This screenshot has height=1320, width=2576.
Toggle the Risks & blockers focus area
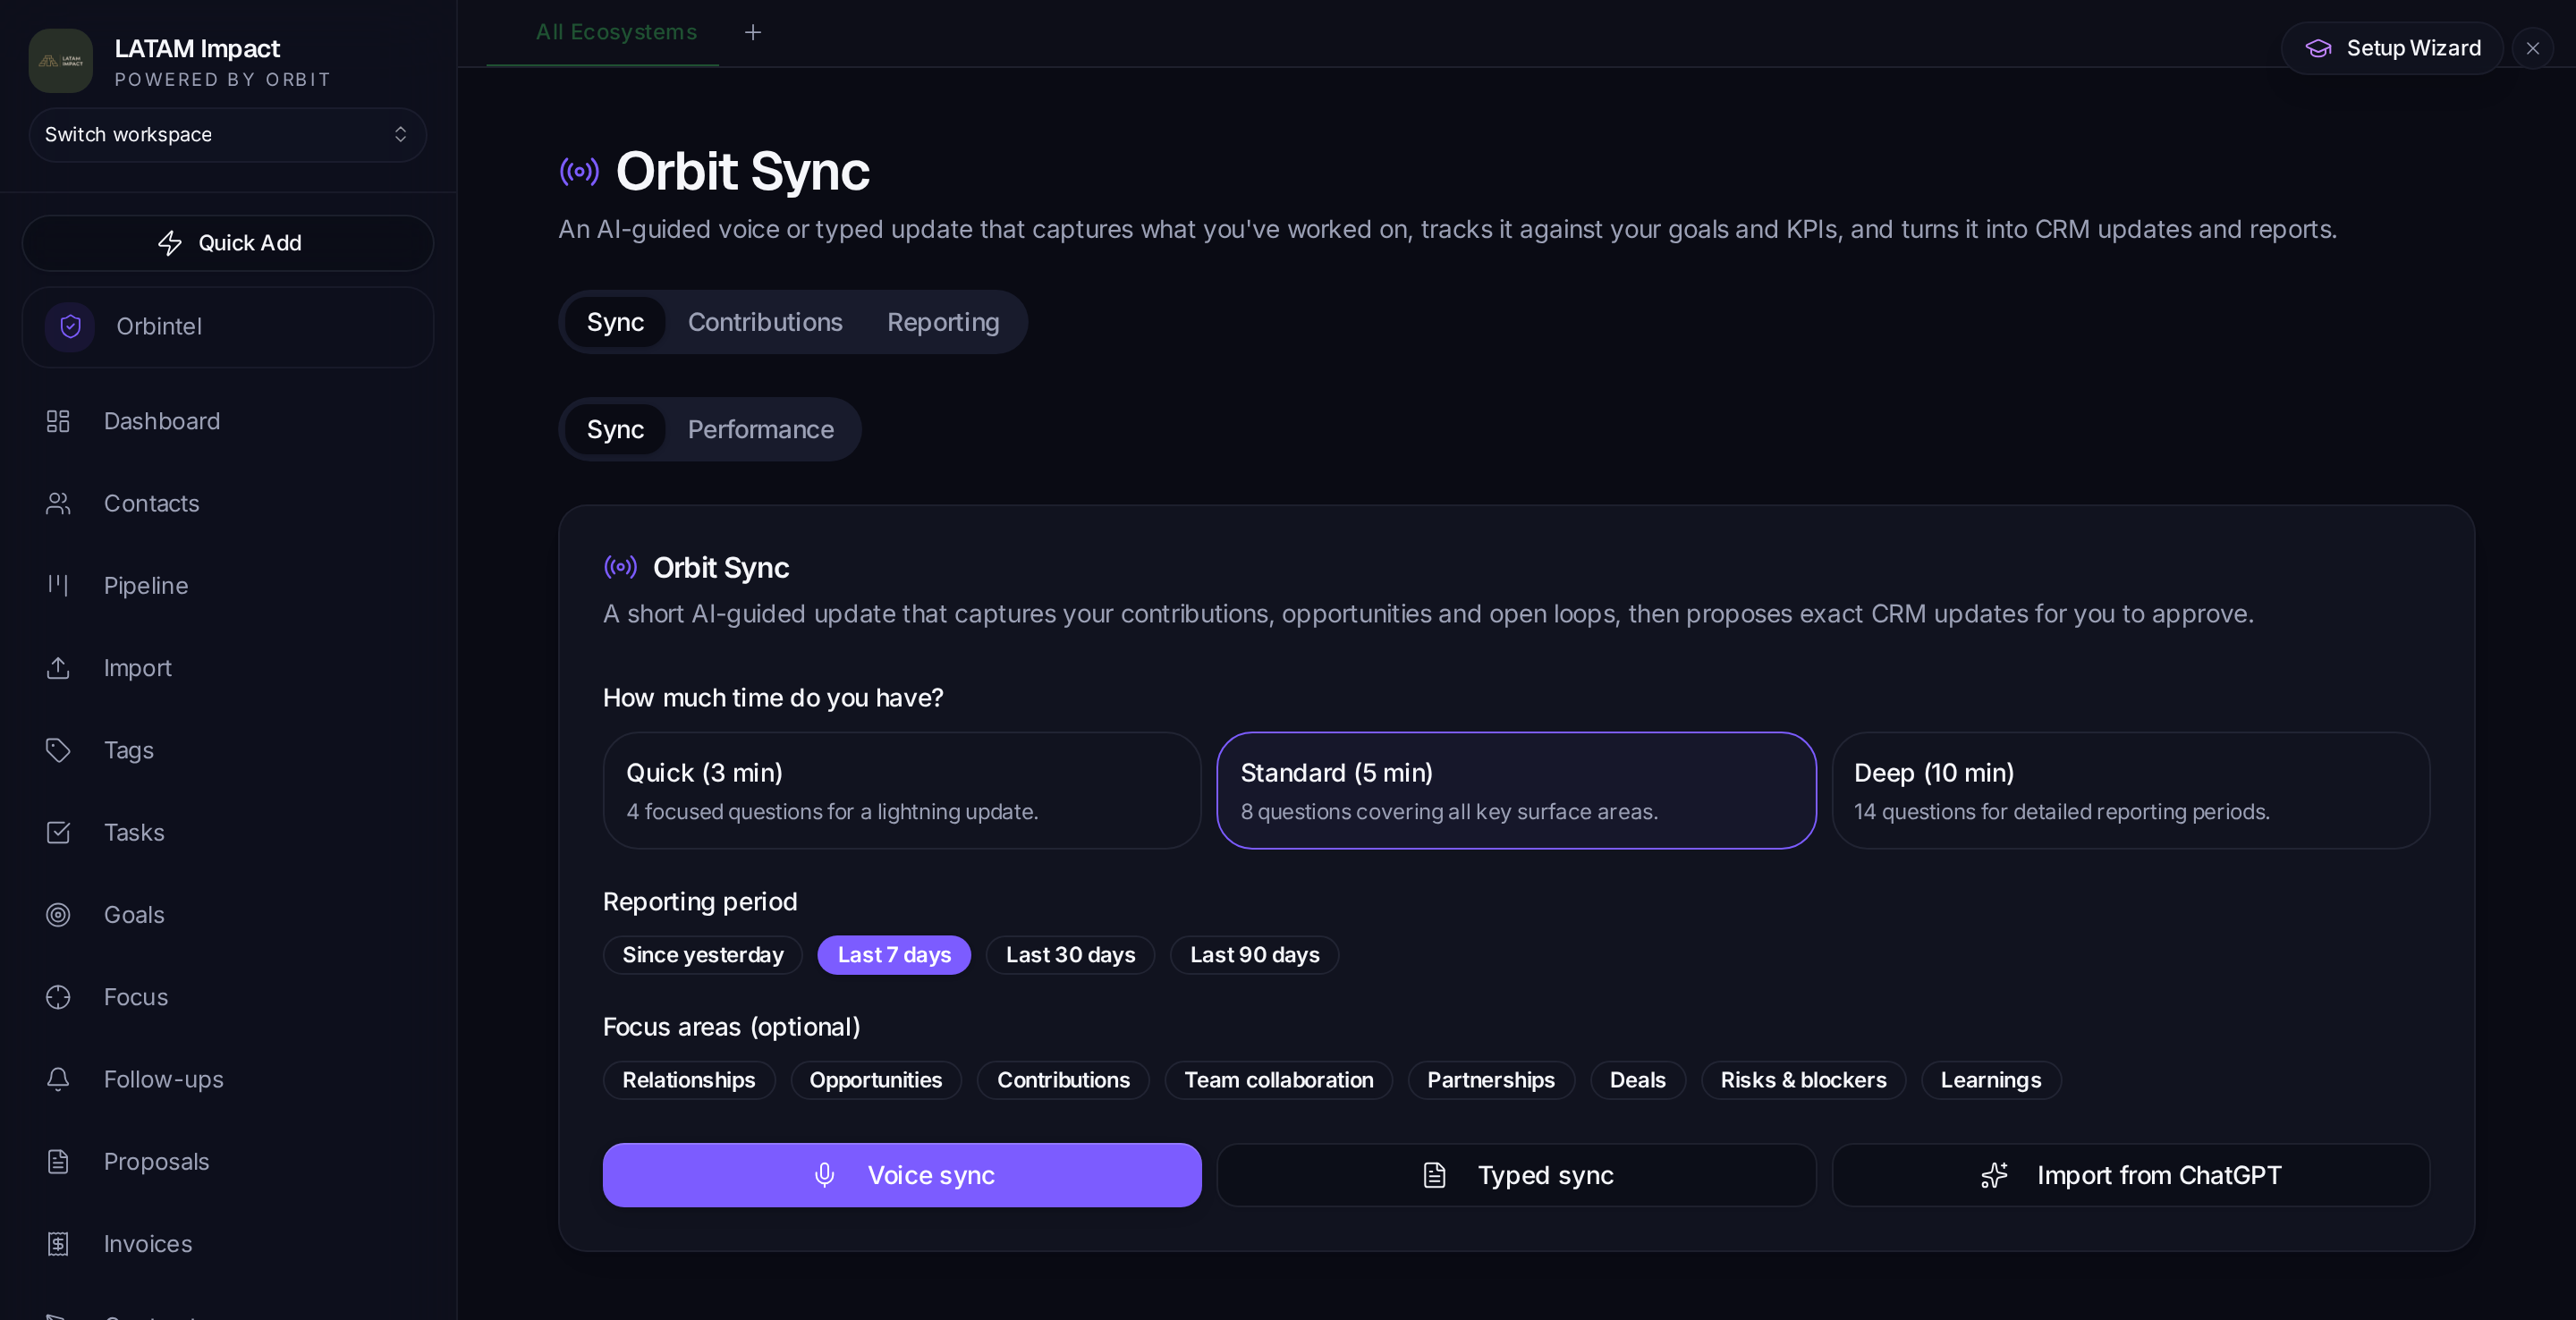1803,1080
